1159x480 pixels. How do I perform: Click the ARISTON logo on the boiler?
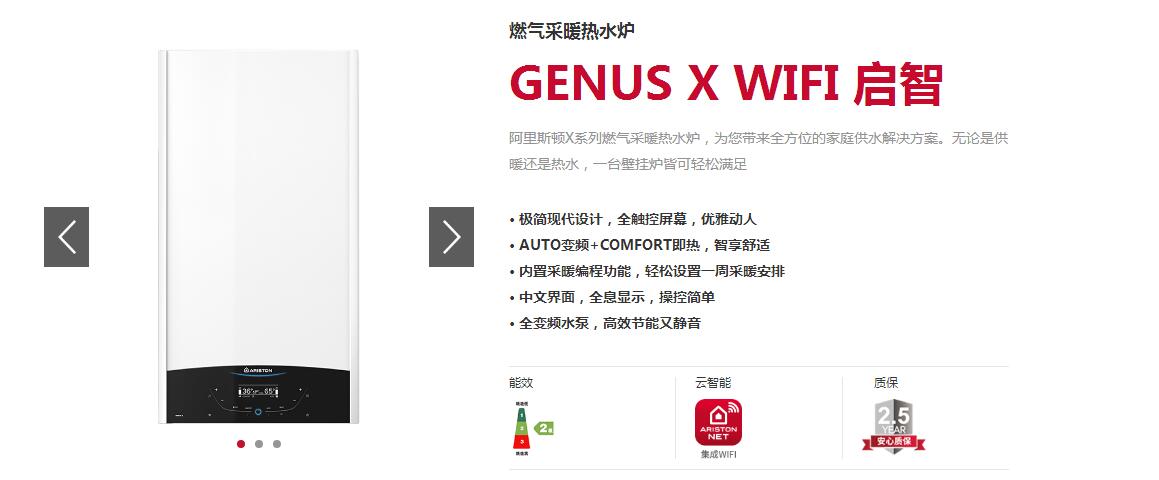tap(259, 370)
